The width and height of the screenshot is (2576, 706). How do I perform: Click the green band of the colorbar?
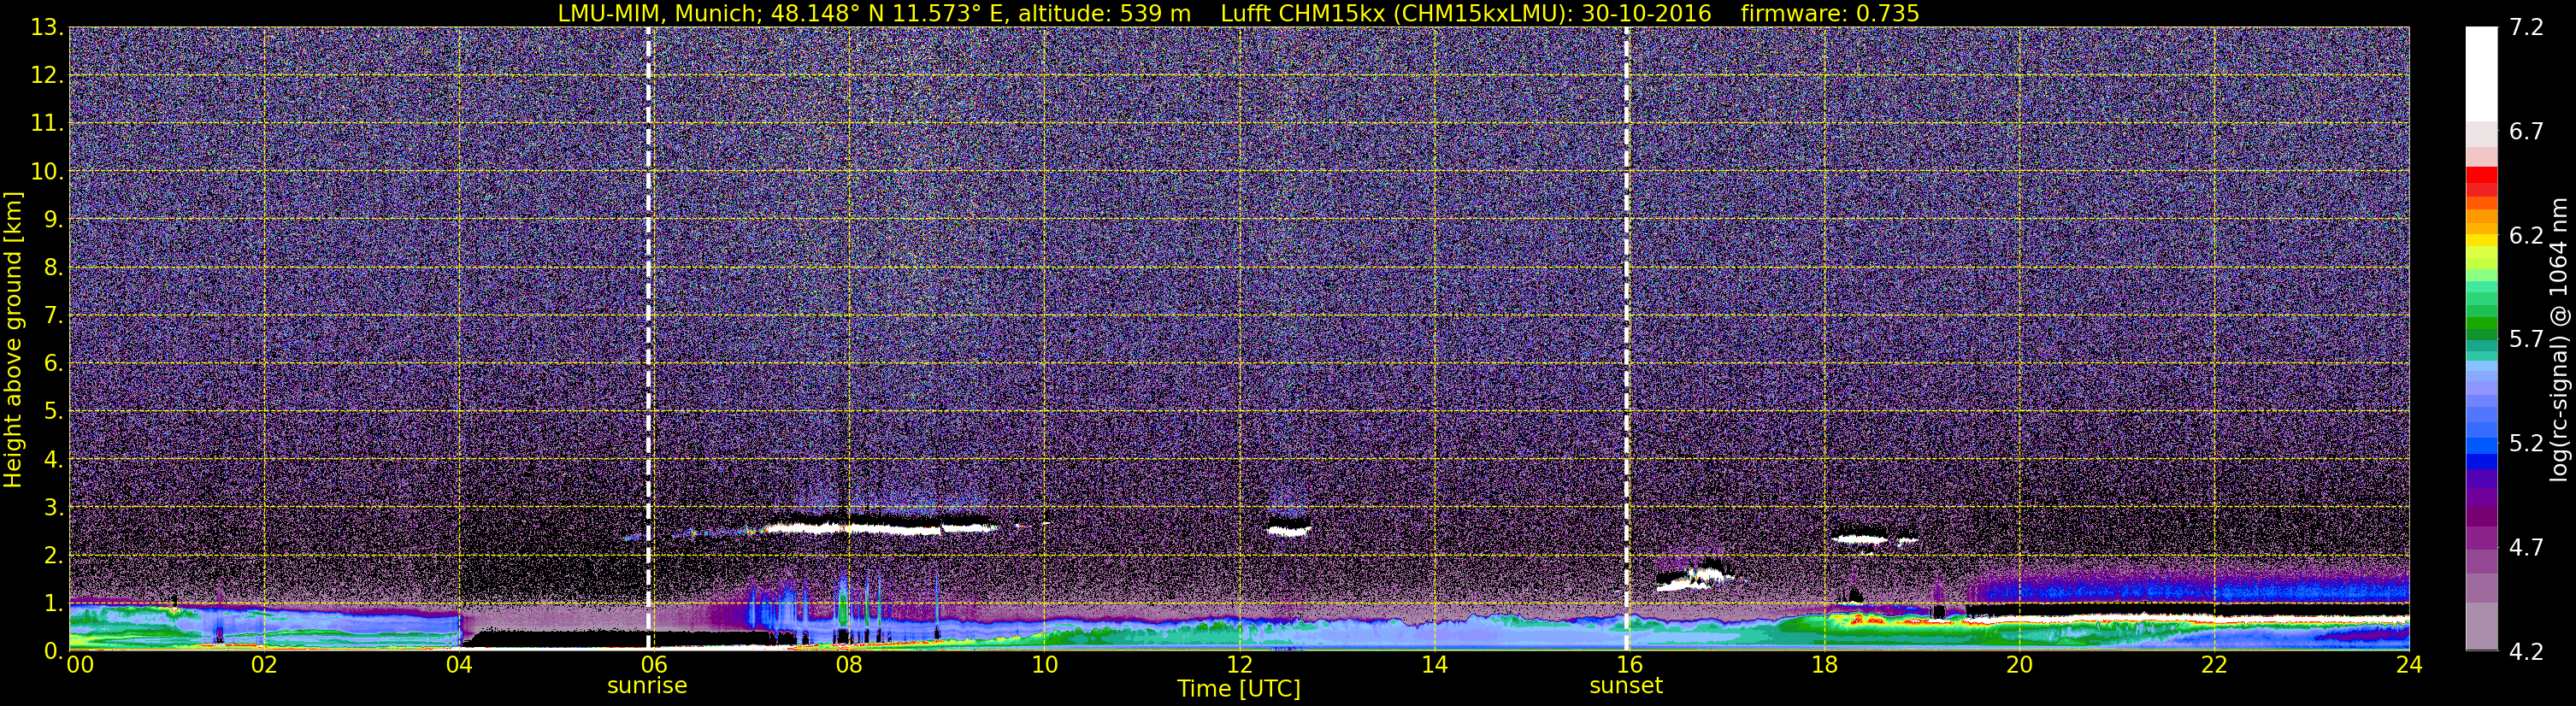point(2481,325)
